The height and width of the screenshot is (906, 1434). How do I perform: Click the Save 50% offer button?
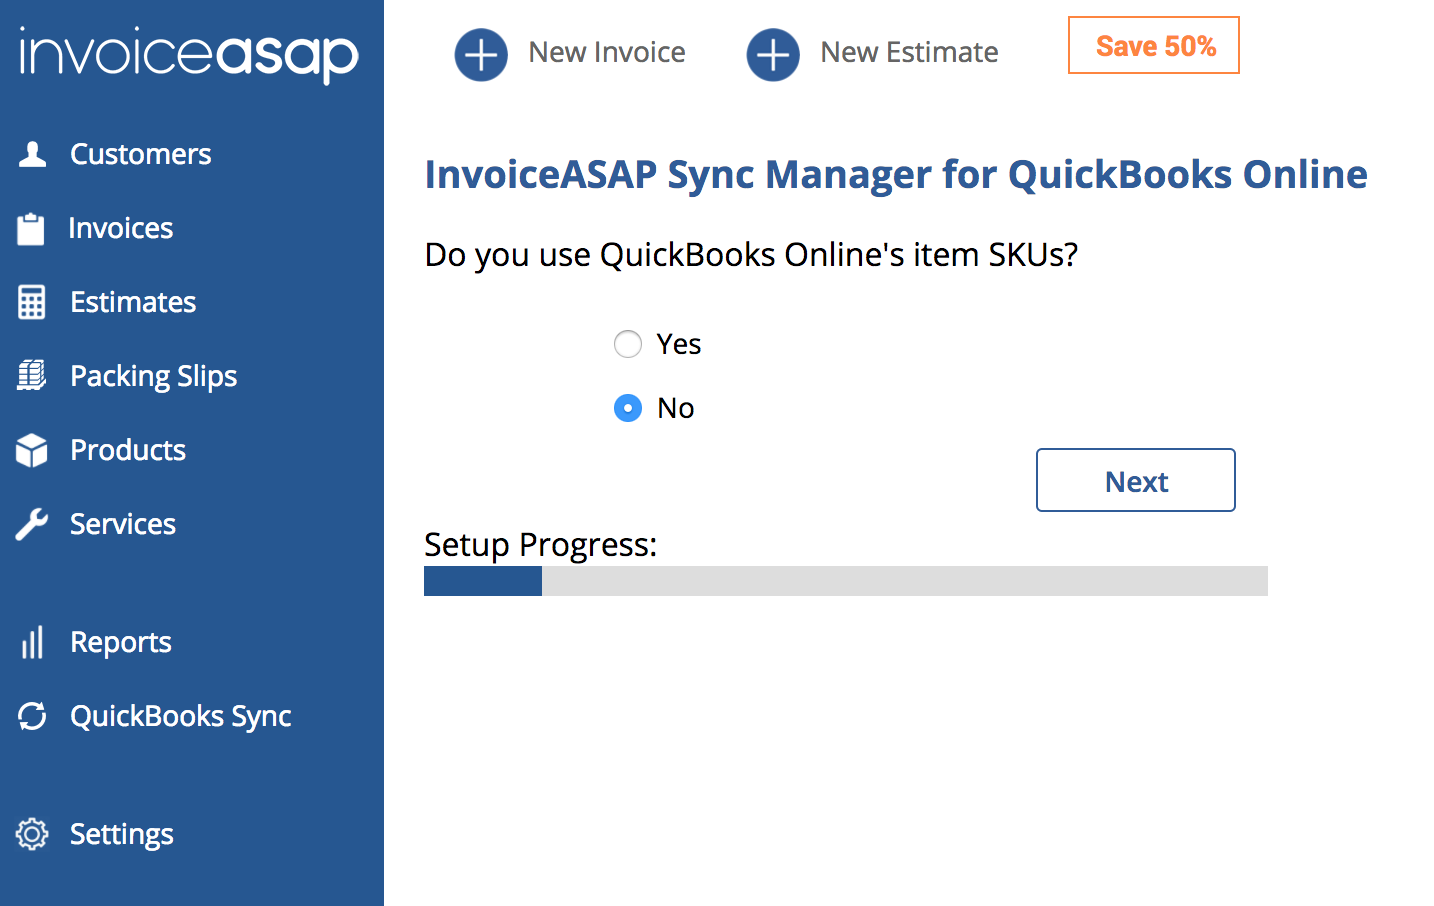[x=1154, y=45]
